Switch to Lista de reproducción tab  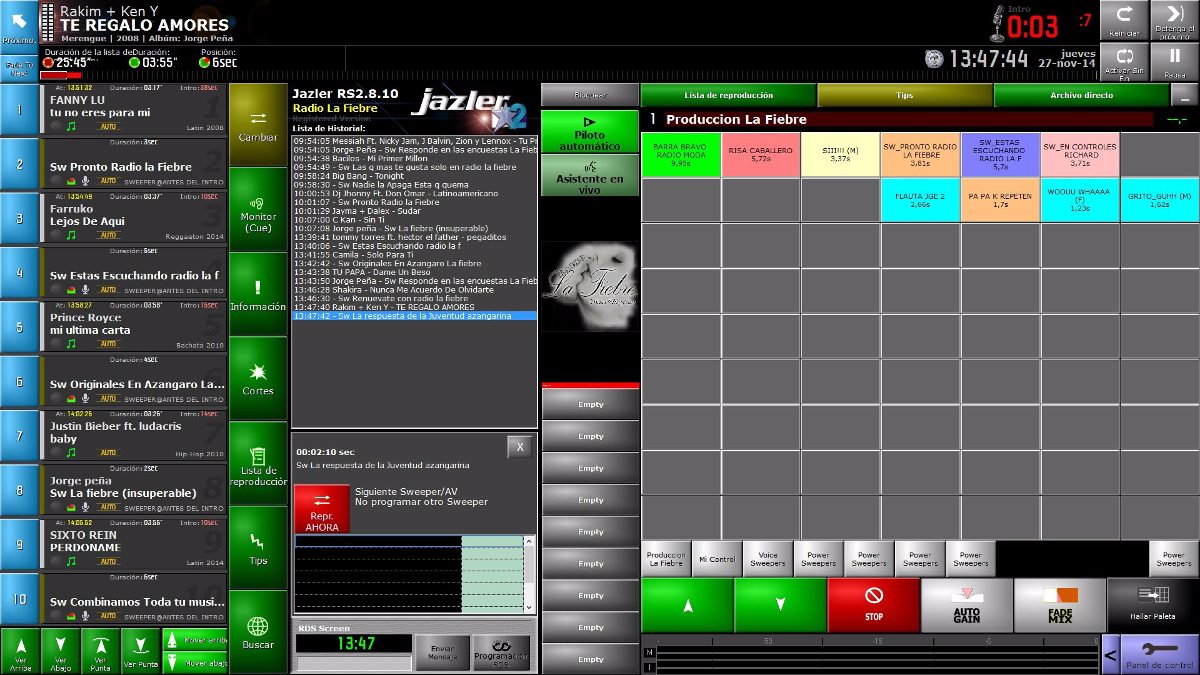728,95
